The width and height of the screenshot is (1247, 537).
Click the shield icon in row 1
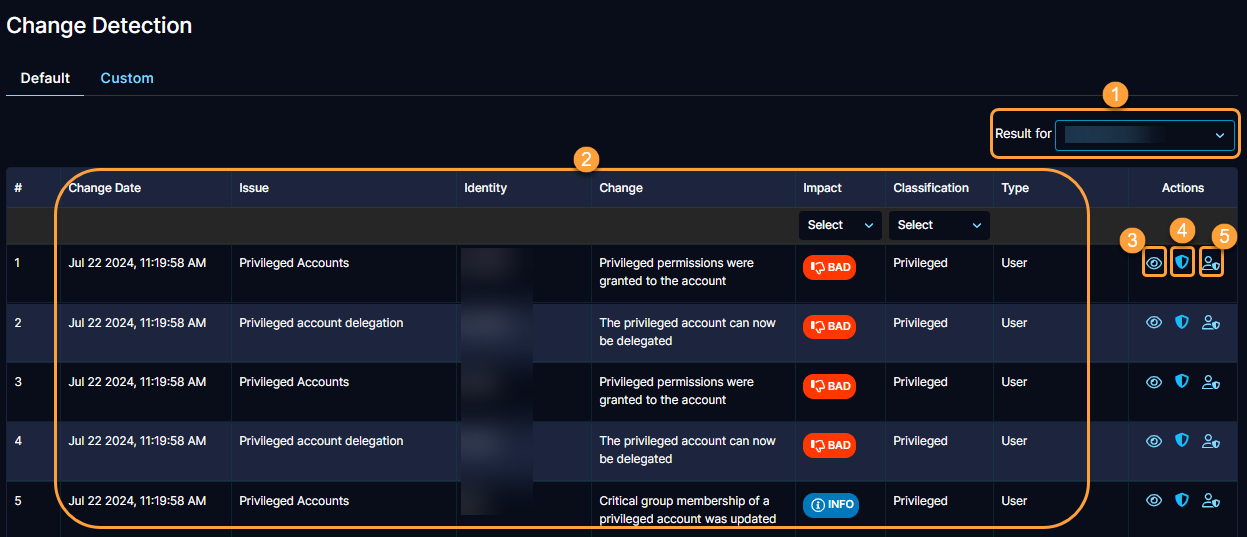[1182, 262]
